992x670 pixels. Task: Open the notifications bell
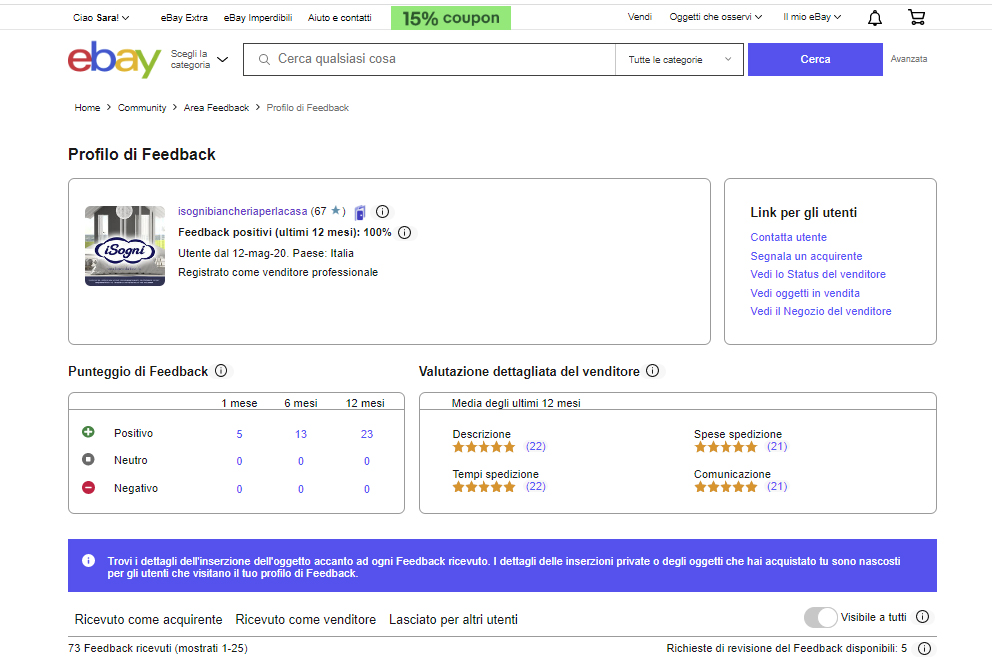[x=874, y=18]
